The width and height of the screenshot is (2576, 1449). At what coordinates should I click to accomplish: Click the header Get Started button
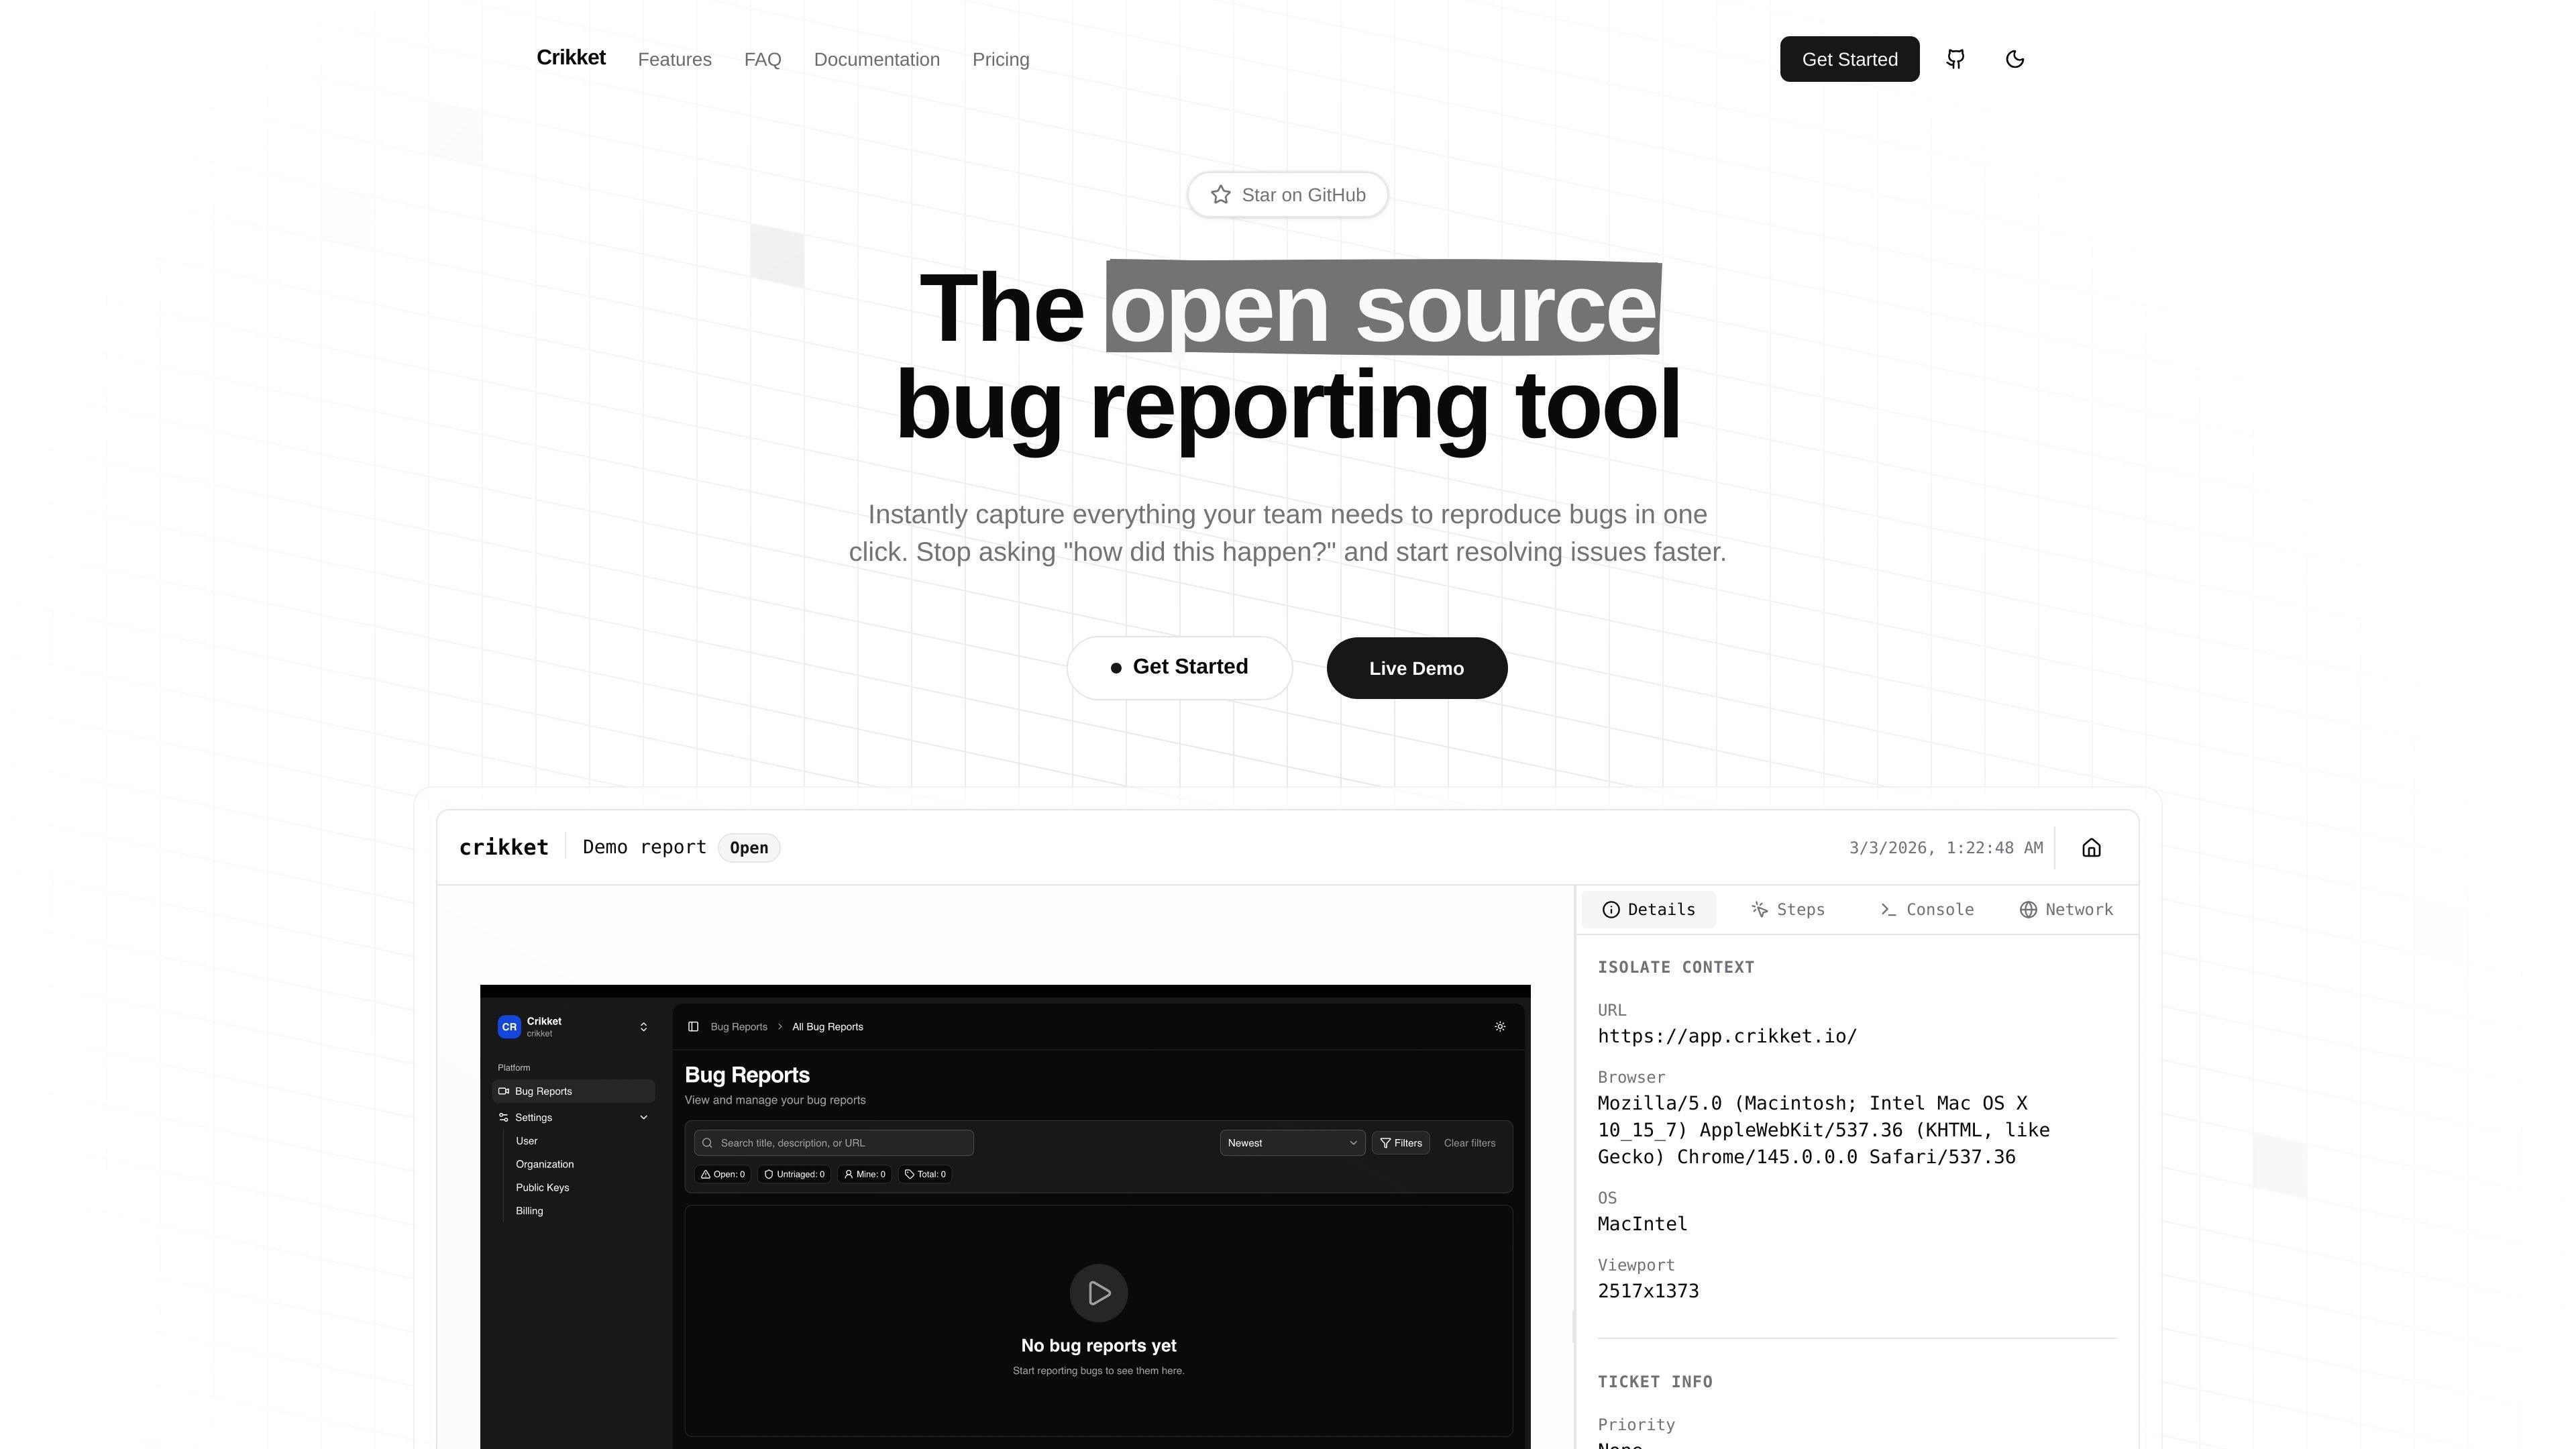1849,59
